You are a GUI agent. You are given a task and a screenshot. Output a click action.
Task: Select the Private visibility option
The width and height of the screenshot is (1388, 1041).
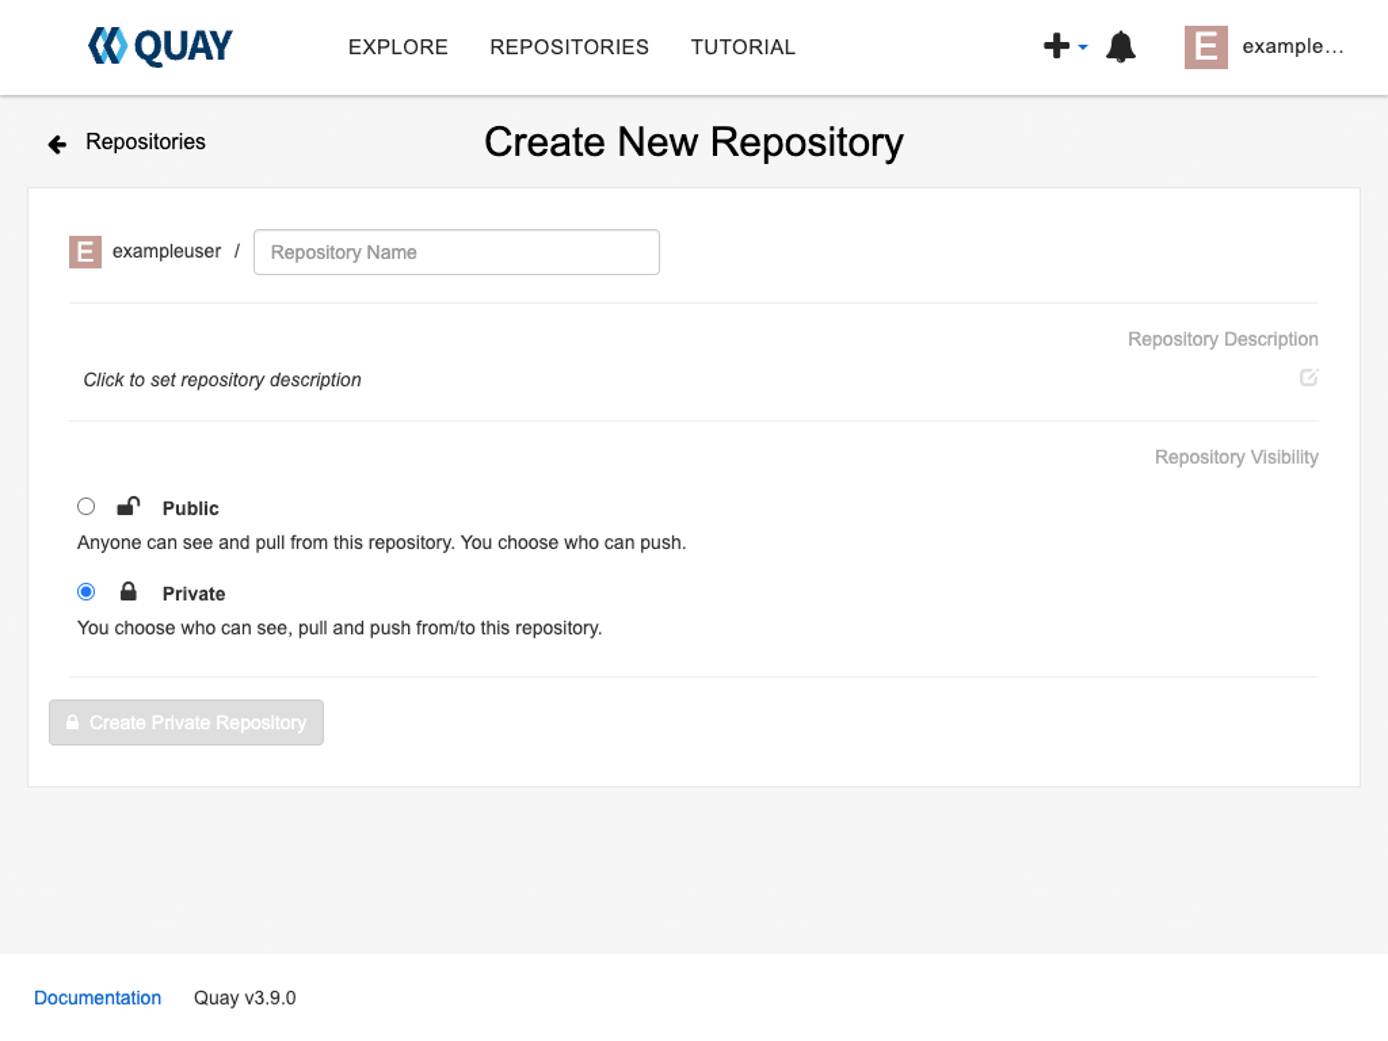click(x=86, y=591)
